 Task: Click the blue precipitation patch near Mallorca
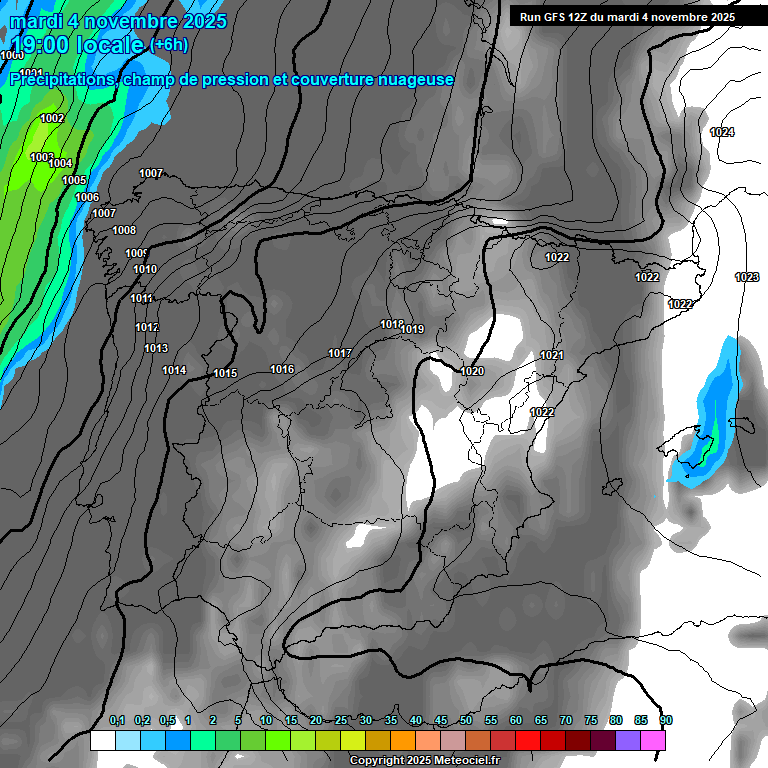tap(708, 416)
